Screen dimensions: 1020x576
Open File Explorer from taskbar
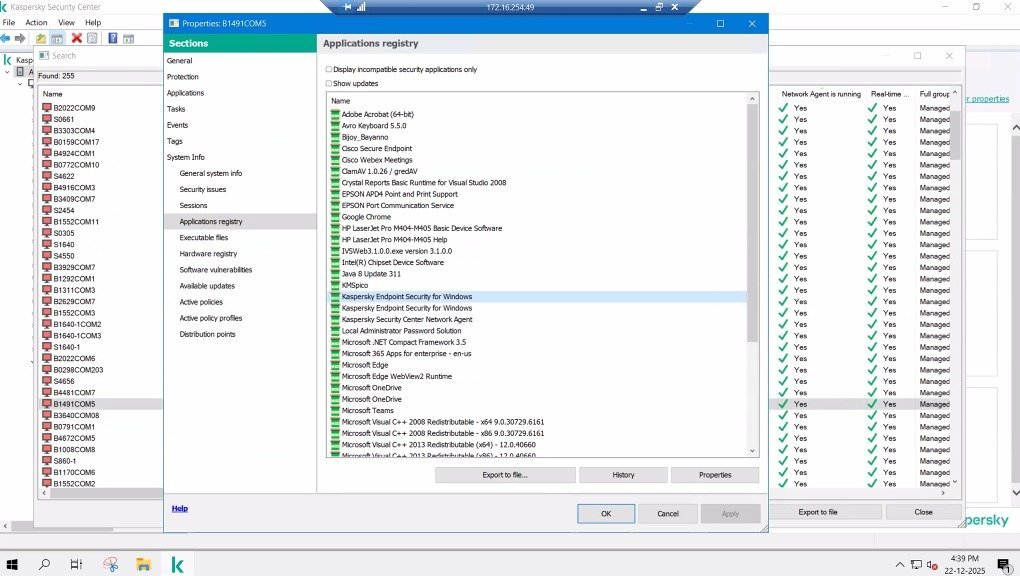click(143, 564)
